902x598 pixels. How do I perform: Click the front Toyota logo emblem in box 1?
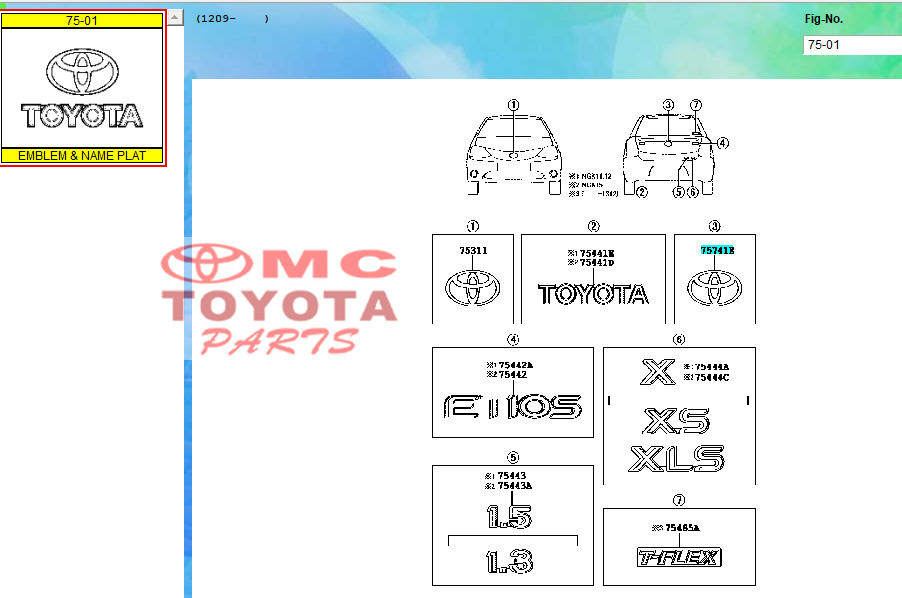pos(472,288)
